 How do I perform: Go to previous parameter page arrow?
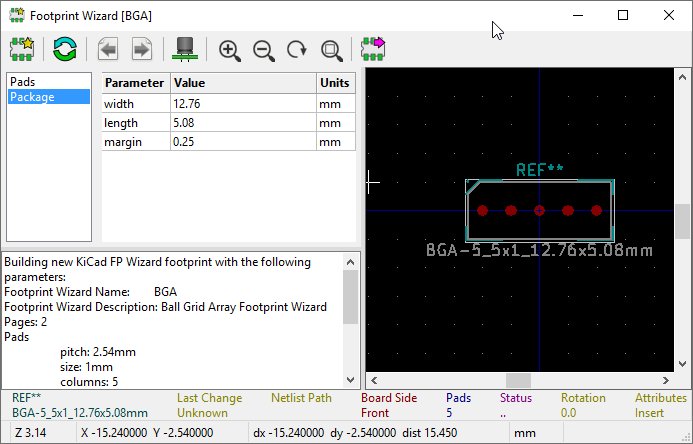(x=108, y=49)
